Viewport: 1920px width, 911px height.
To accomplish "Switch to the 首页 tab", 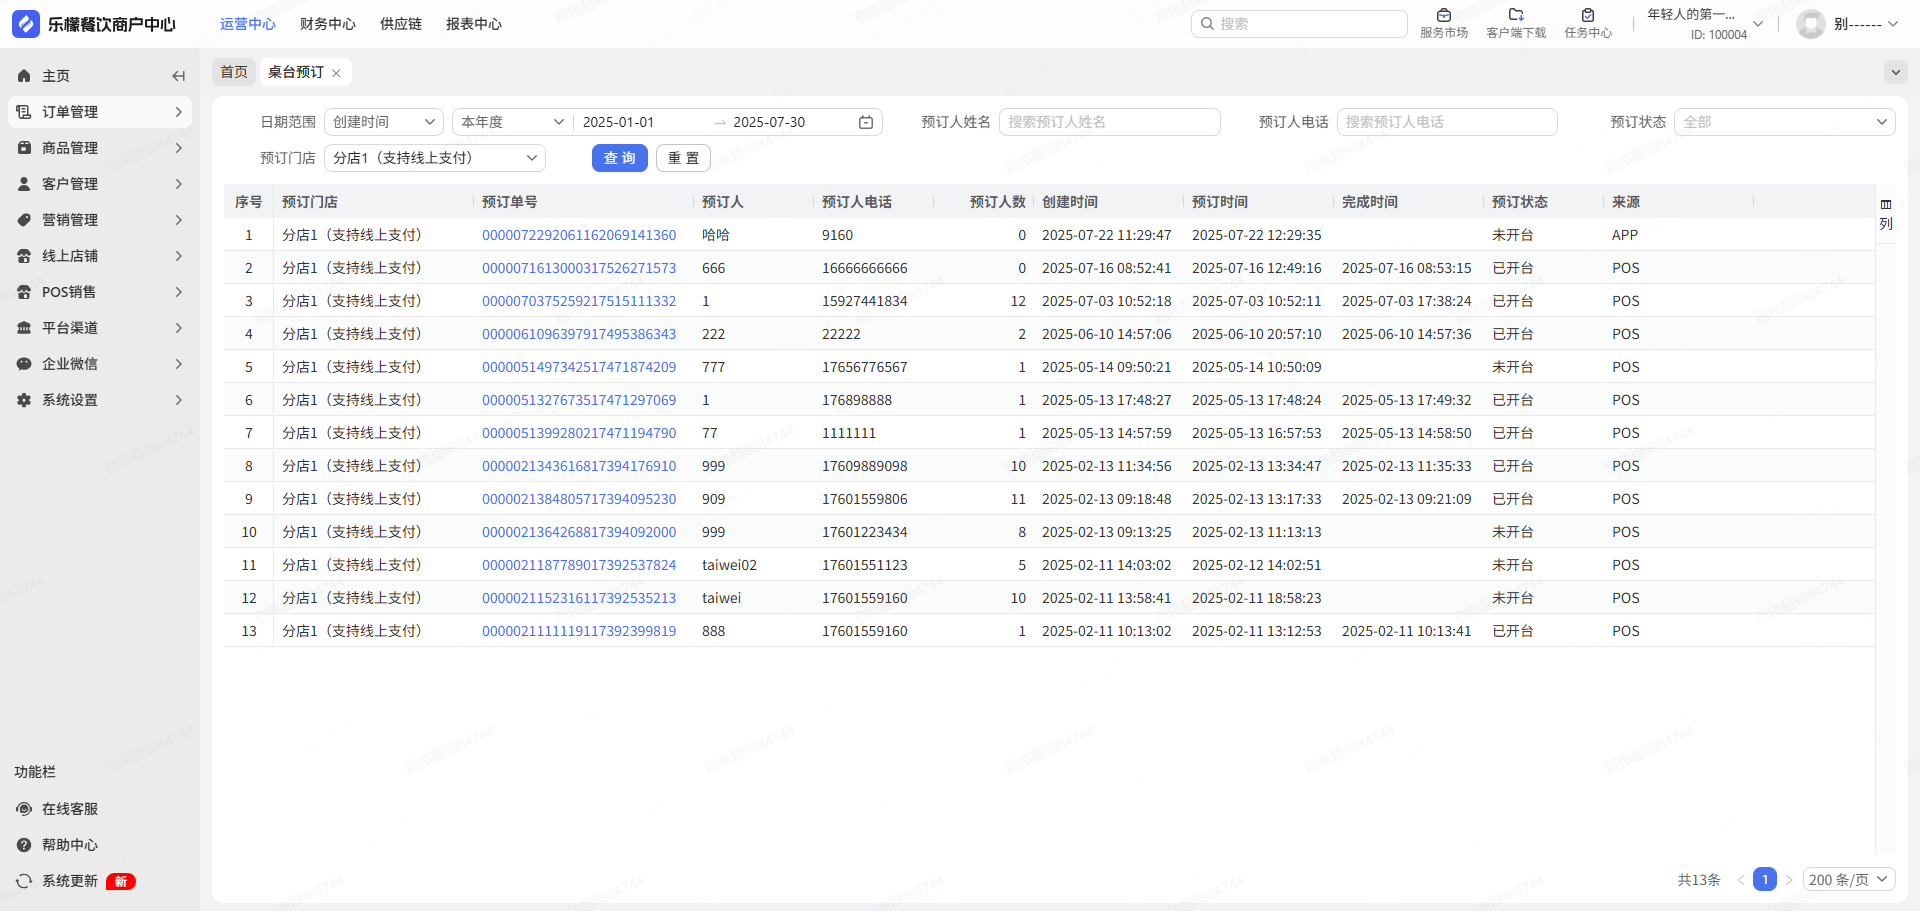I will (234, 72).
